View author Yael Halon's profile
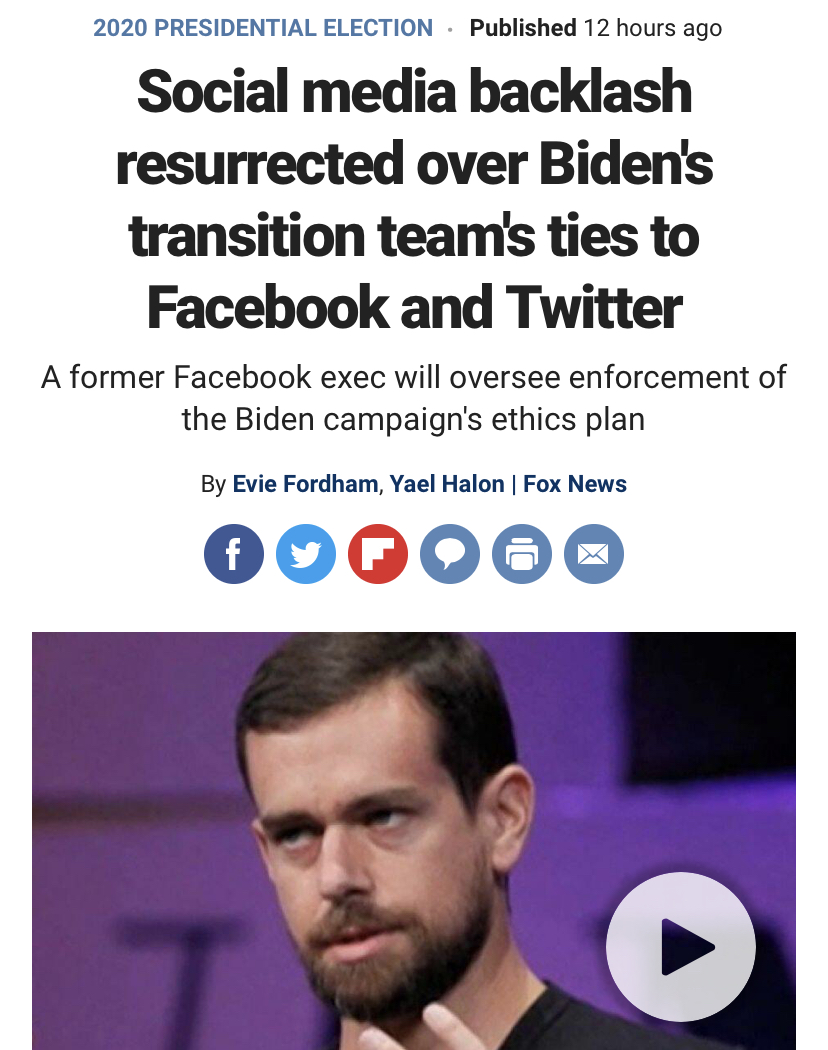Viewport: 828px width, 1050px height. 447,483
